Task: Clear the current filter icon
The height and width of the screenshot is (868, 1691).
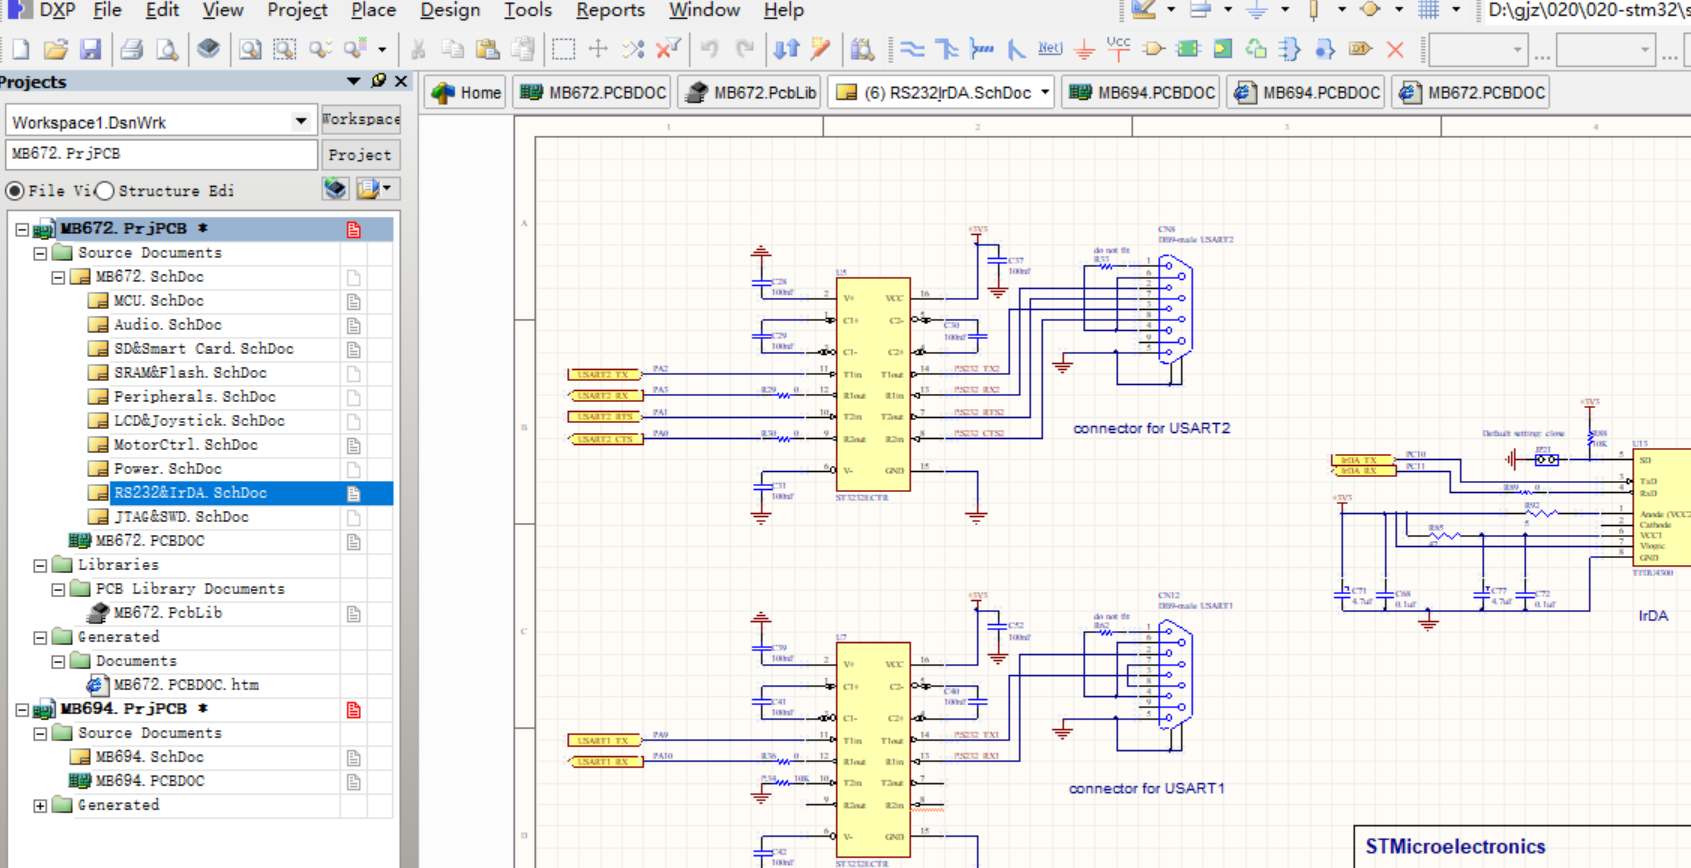Action: click(x=668, y=49)
